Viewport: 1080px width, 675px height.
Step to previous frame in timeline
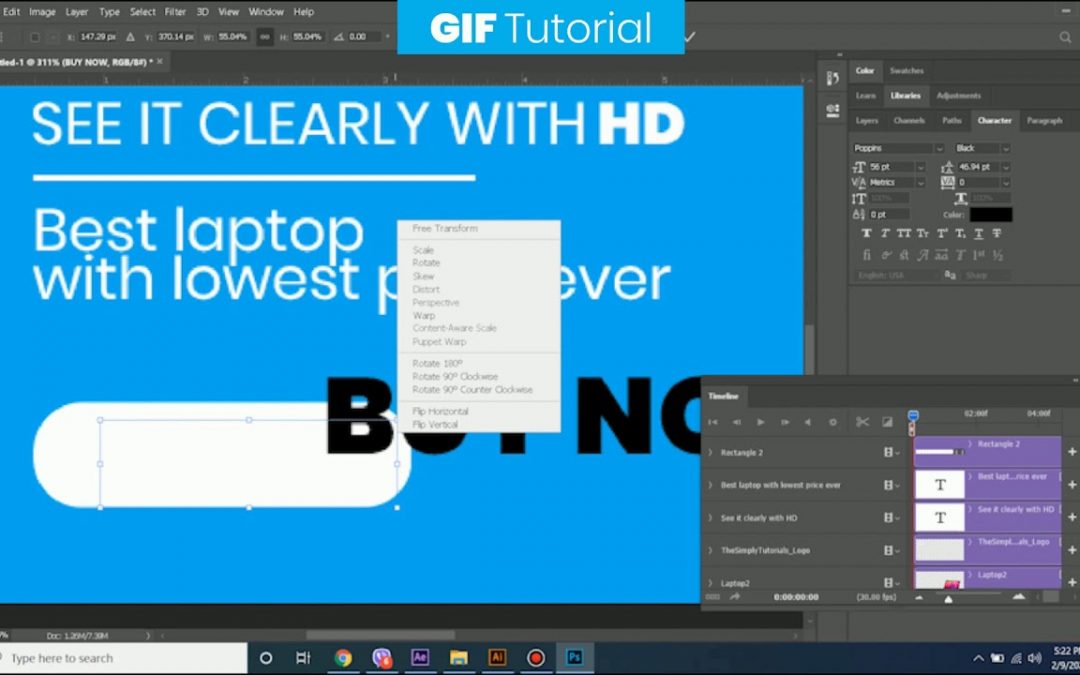(737, 422)
